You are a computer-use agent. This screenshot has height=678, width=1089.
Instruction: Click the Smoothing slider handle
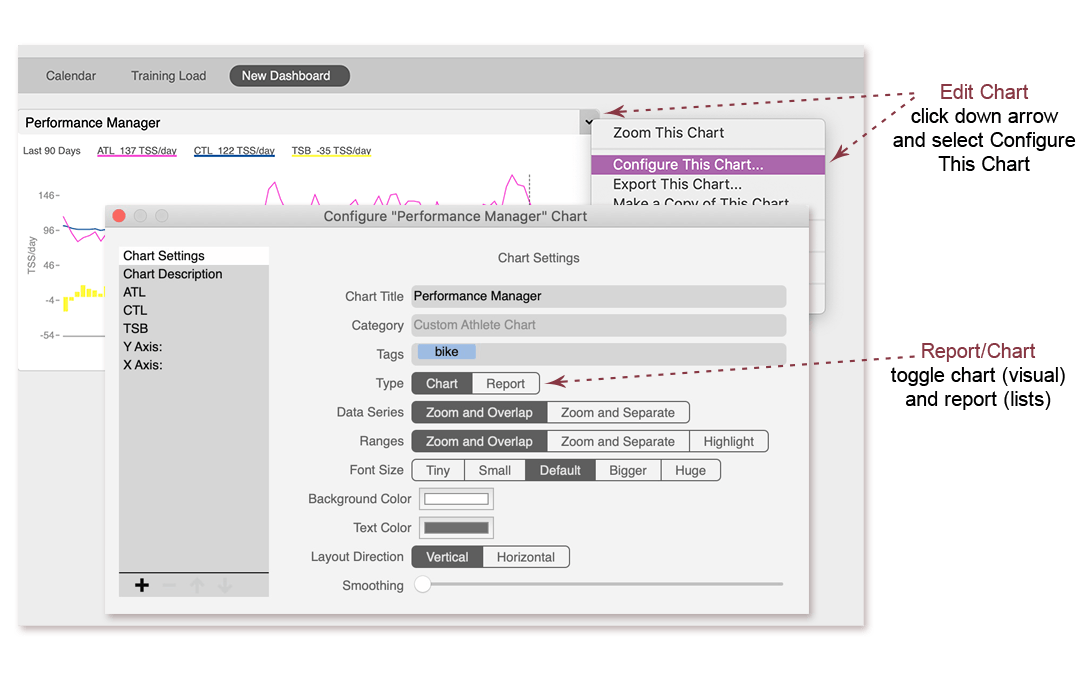[x=422, y=584]
